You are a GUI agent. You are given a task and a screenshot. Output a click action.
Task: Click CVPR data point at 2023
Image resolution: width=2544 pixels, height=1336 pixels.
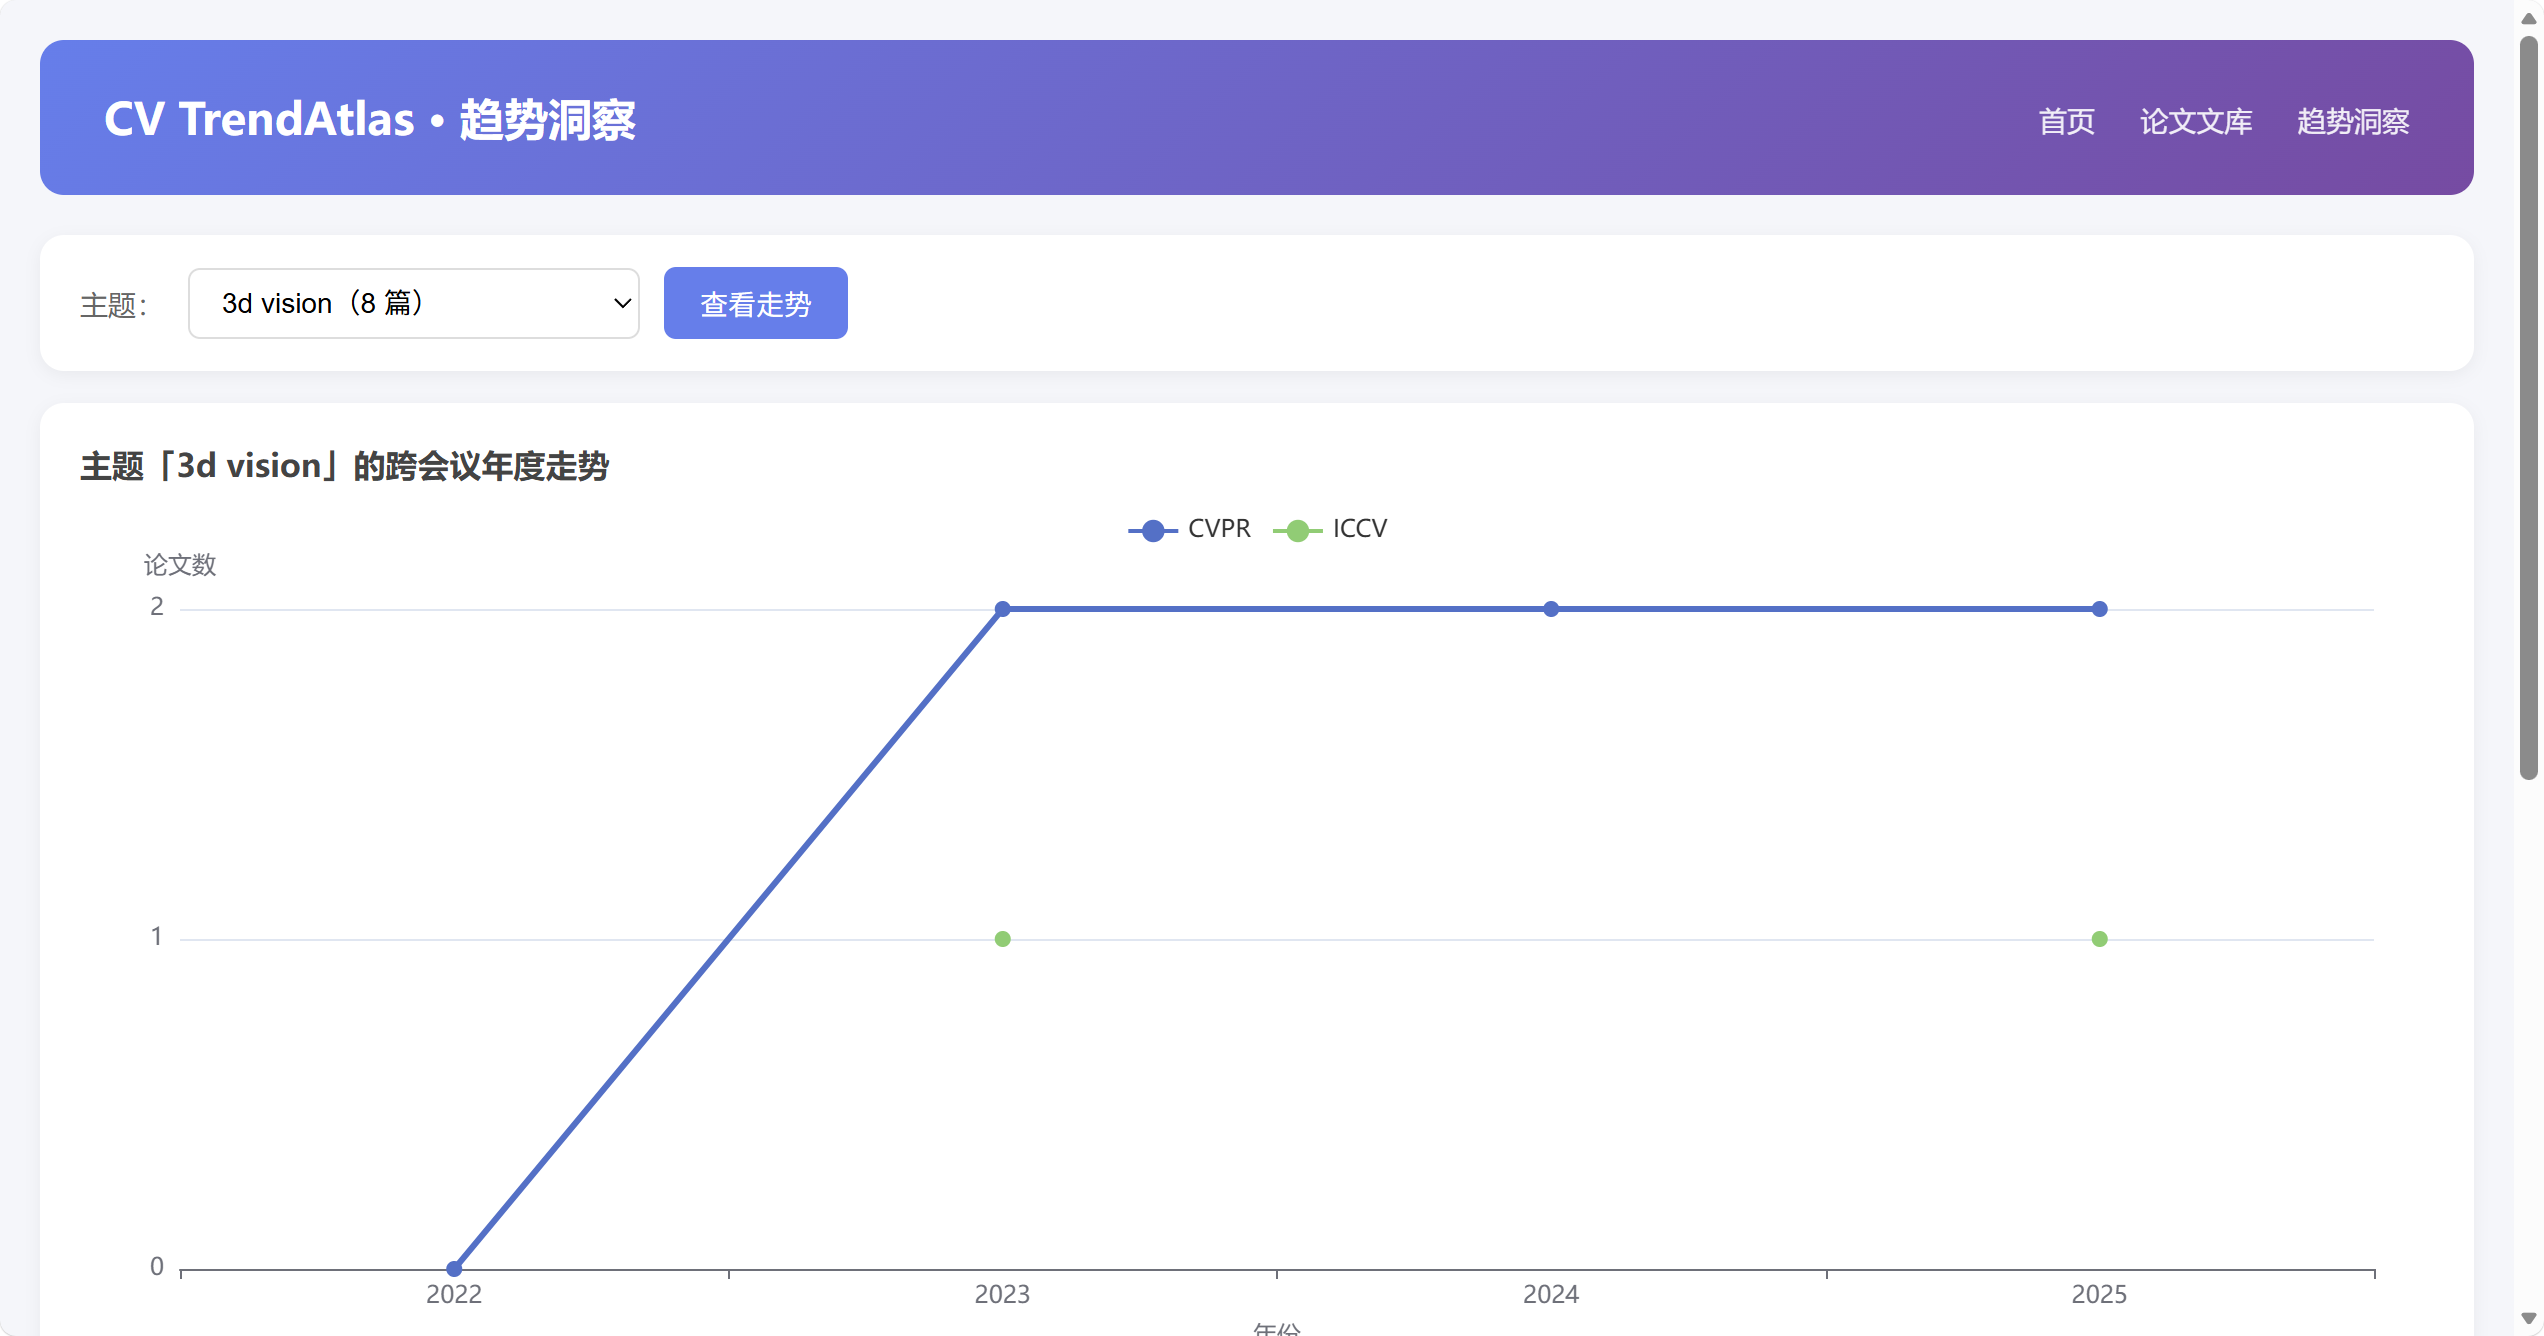pyautogui.click(x=1003, y=609)
